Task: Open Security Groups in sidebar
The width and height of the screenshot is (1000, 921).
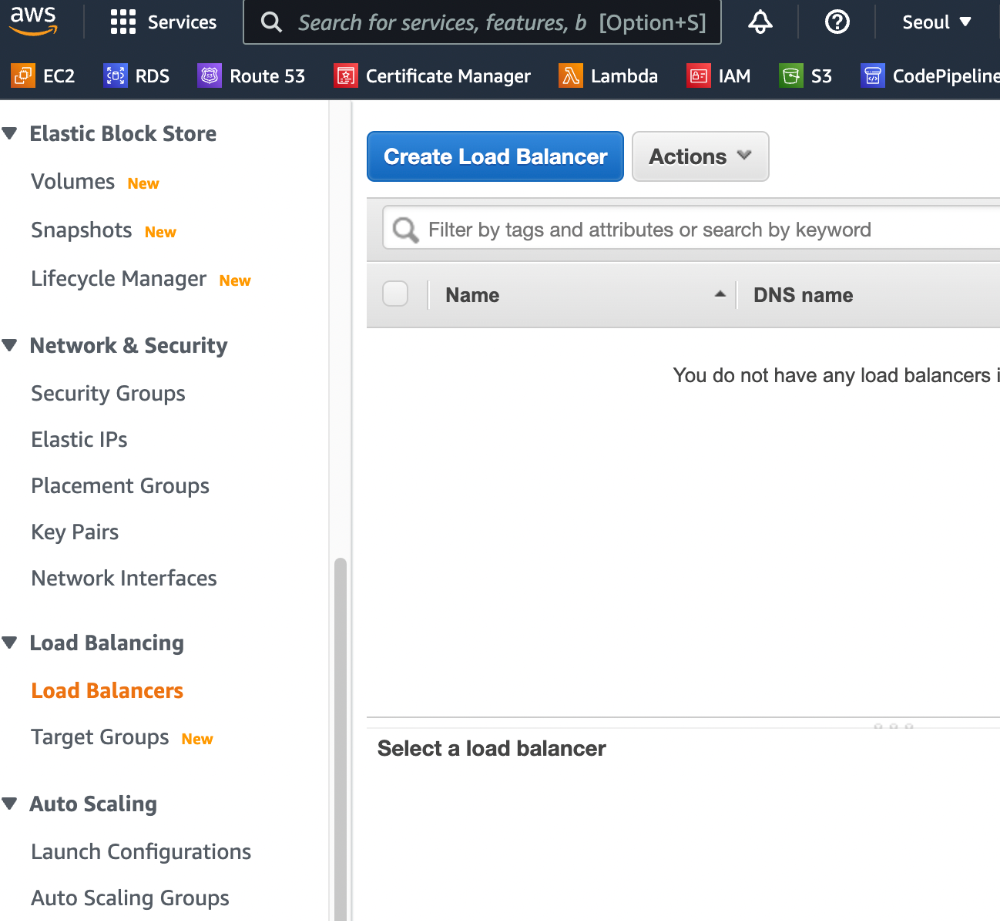Action: point(108,394)
